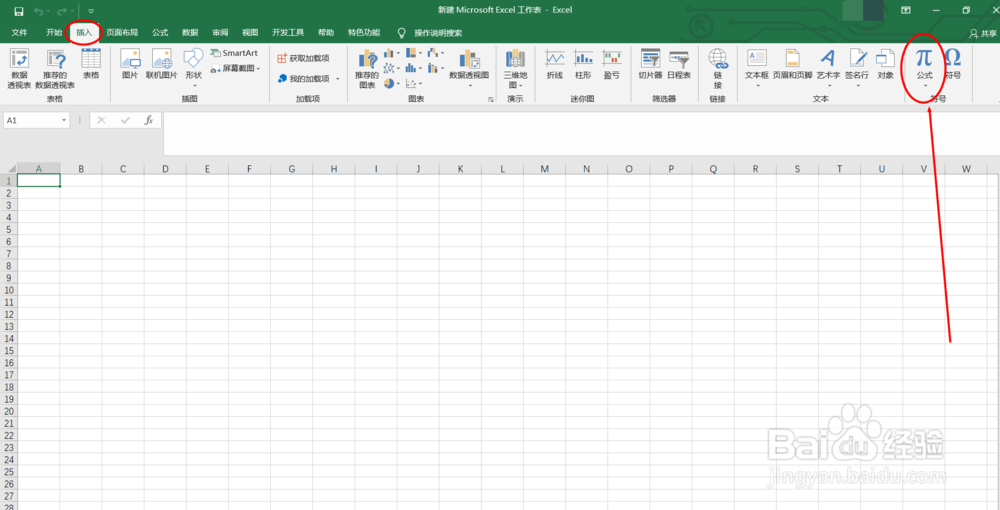Open the scatter or bubble chart dropdown
This screenshot has width=1000, height=510.
click(414, 84)
